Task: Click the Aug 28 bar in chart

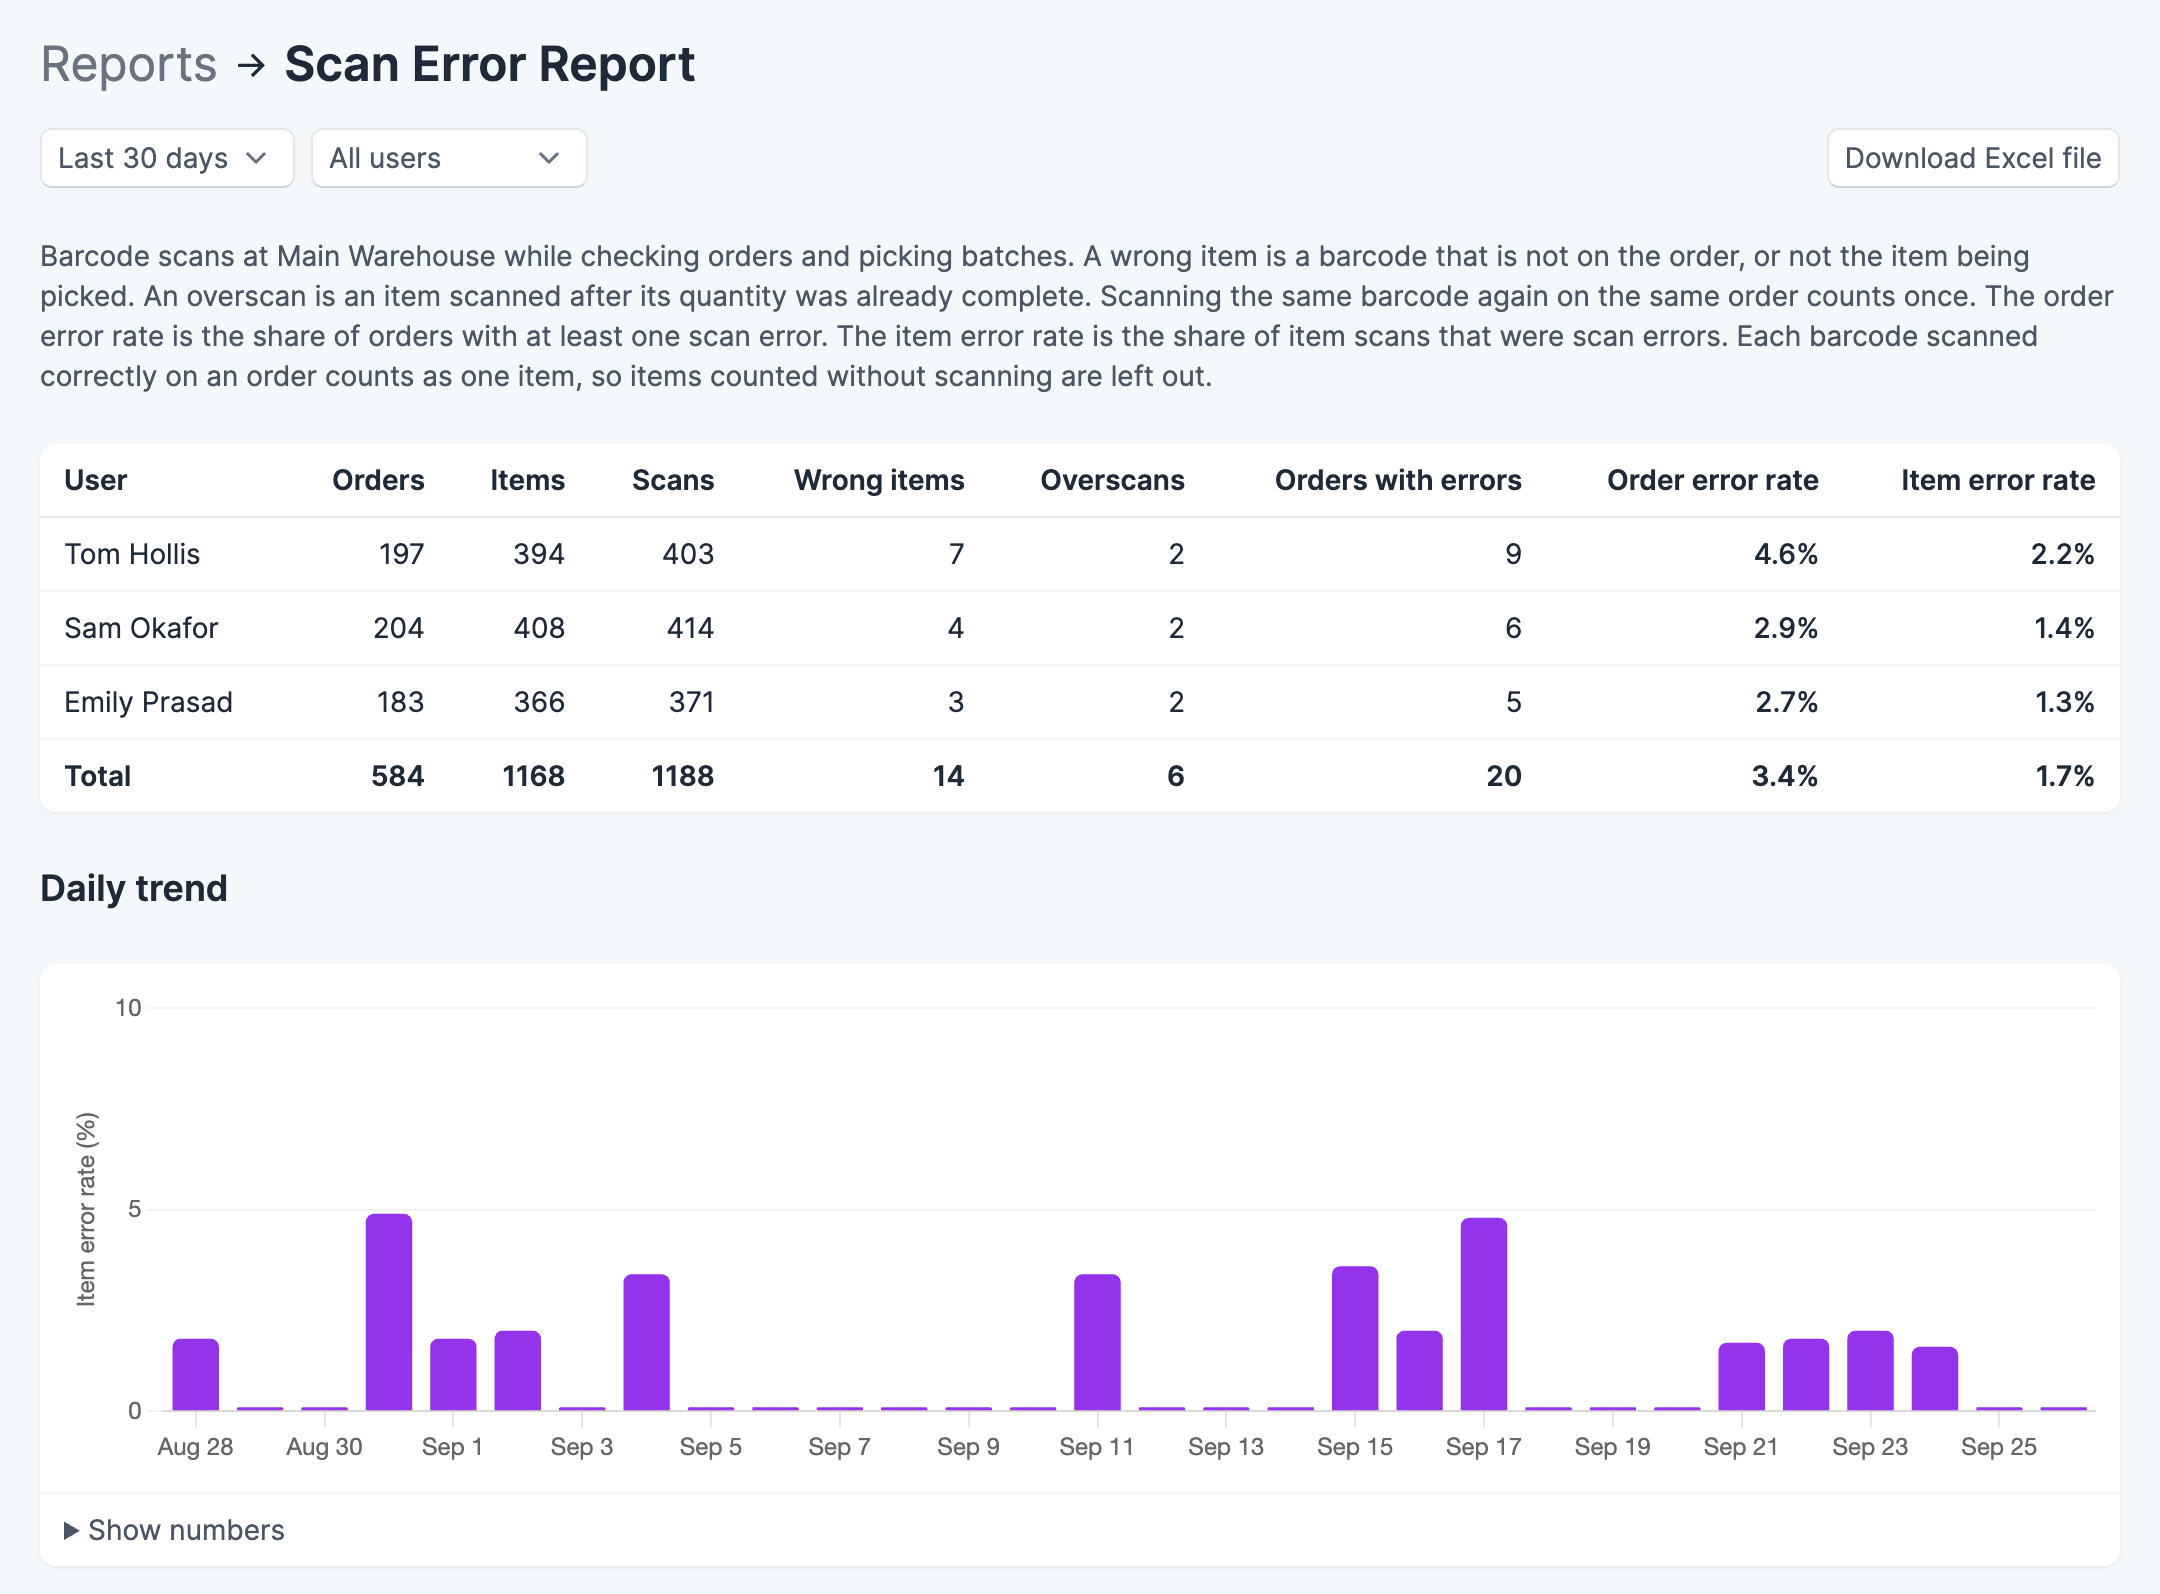Action: [195, 1375]
